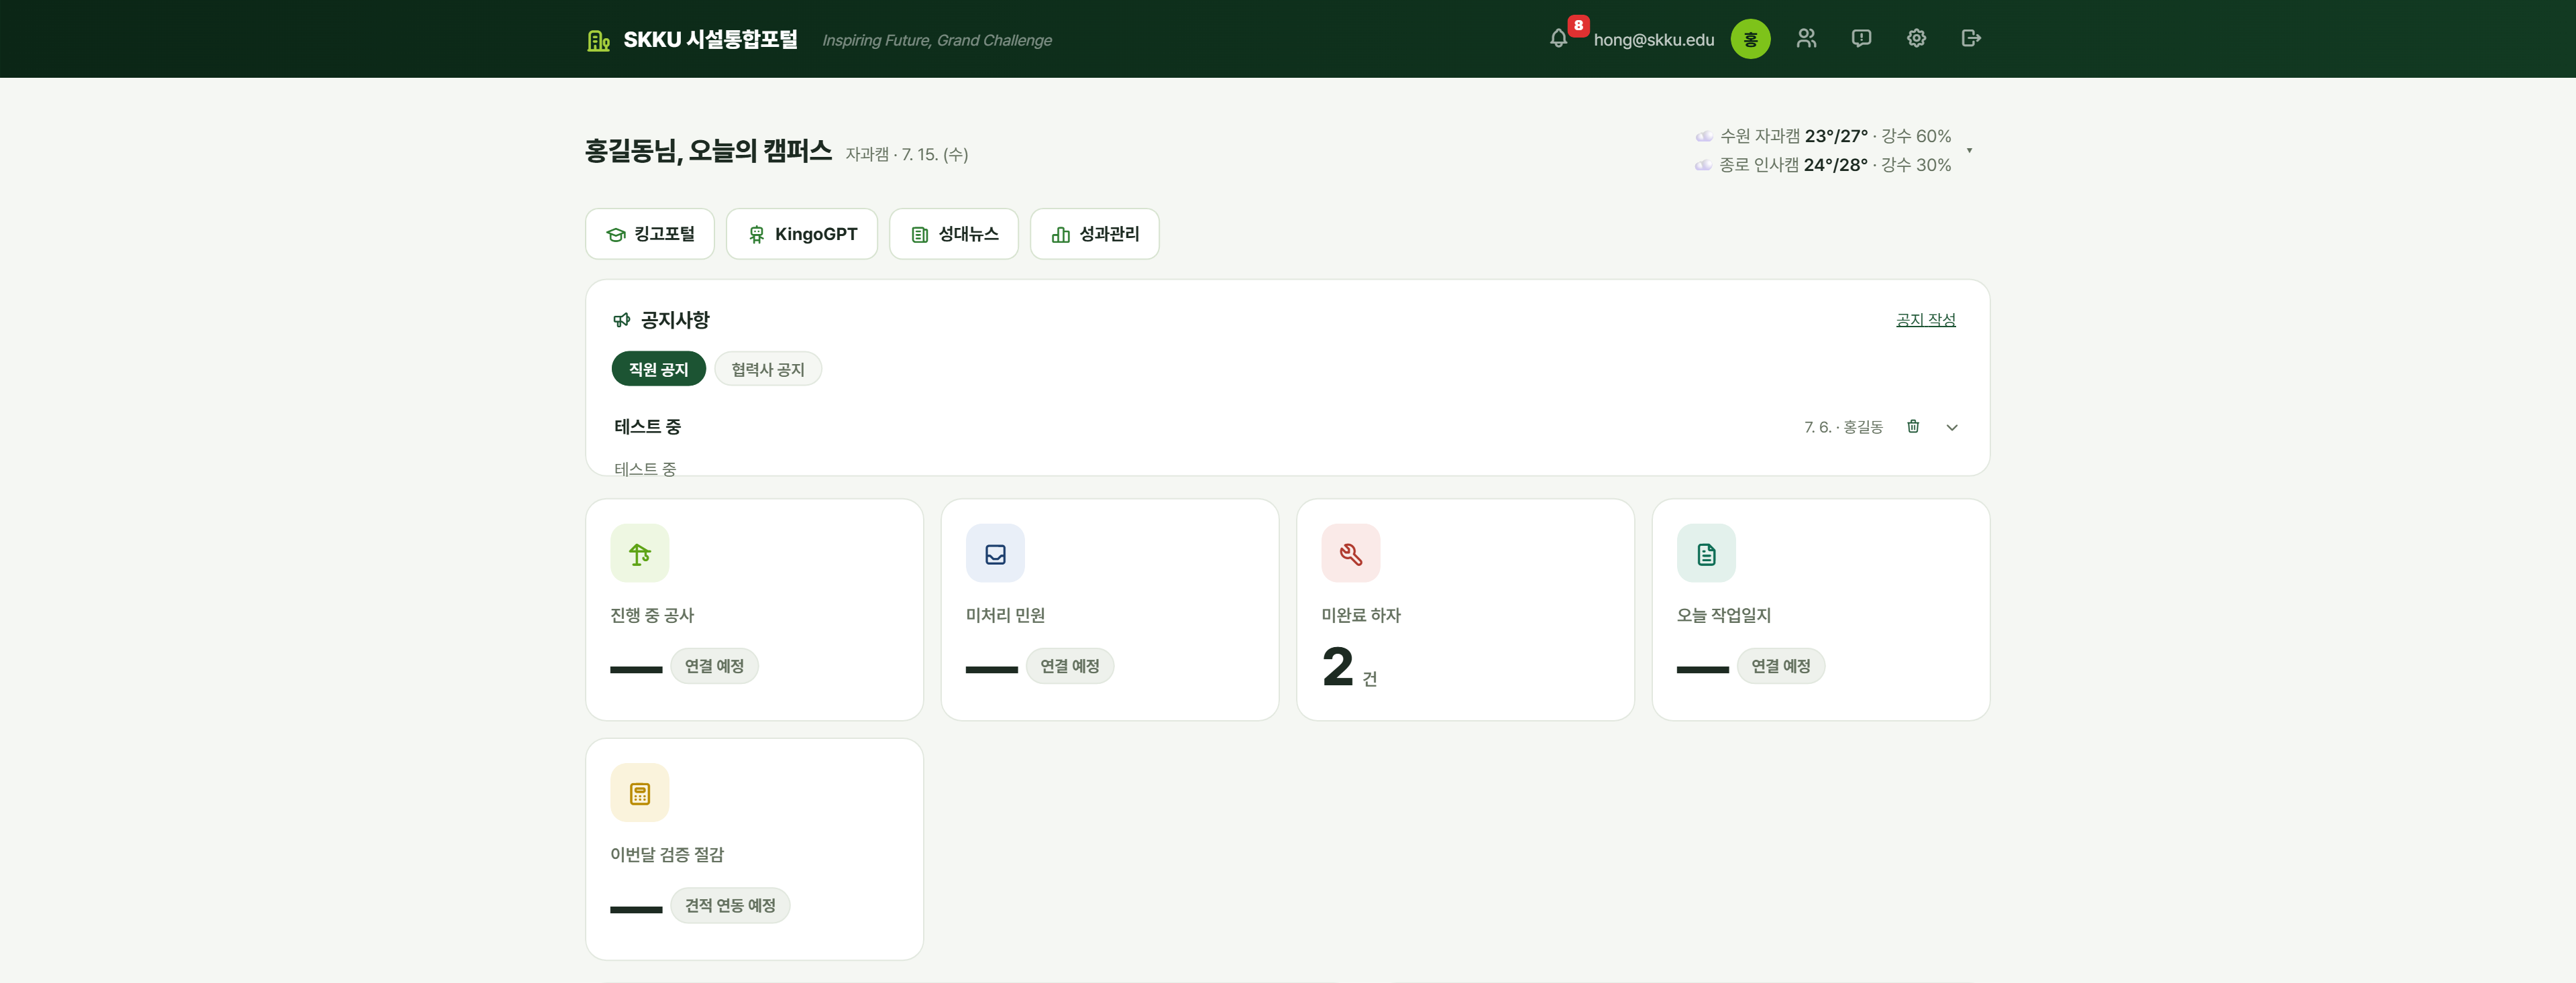Select the 직원 공지 tab
This screenshot has width=2576, height=983.
659,369
